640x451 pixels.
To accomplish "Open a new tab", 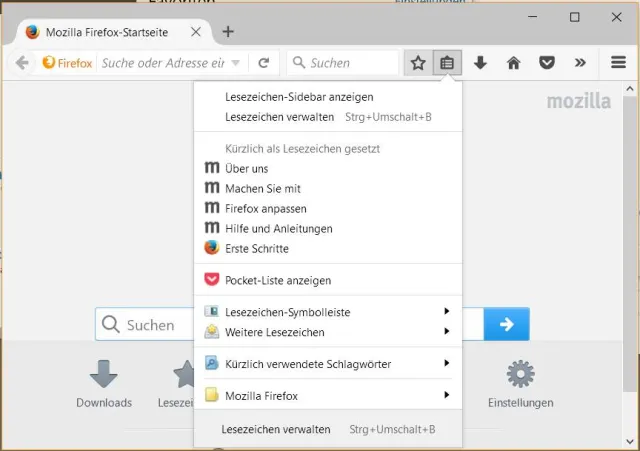I will pos(228,31).
